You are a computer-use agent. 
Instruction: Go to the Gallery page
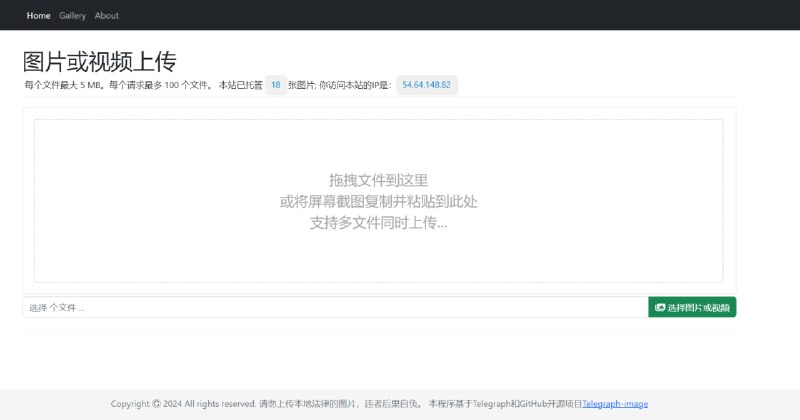[x=72, y=16]
